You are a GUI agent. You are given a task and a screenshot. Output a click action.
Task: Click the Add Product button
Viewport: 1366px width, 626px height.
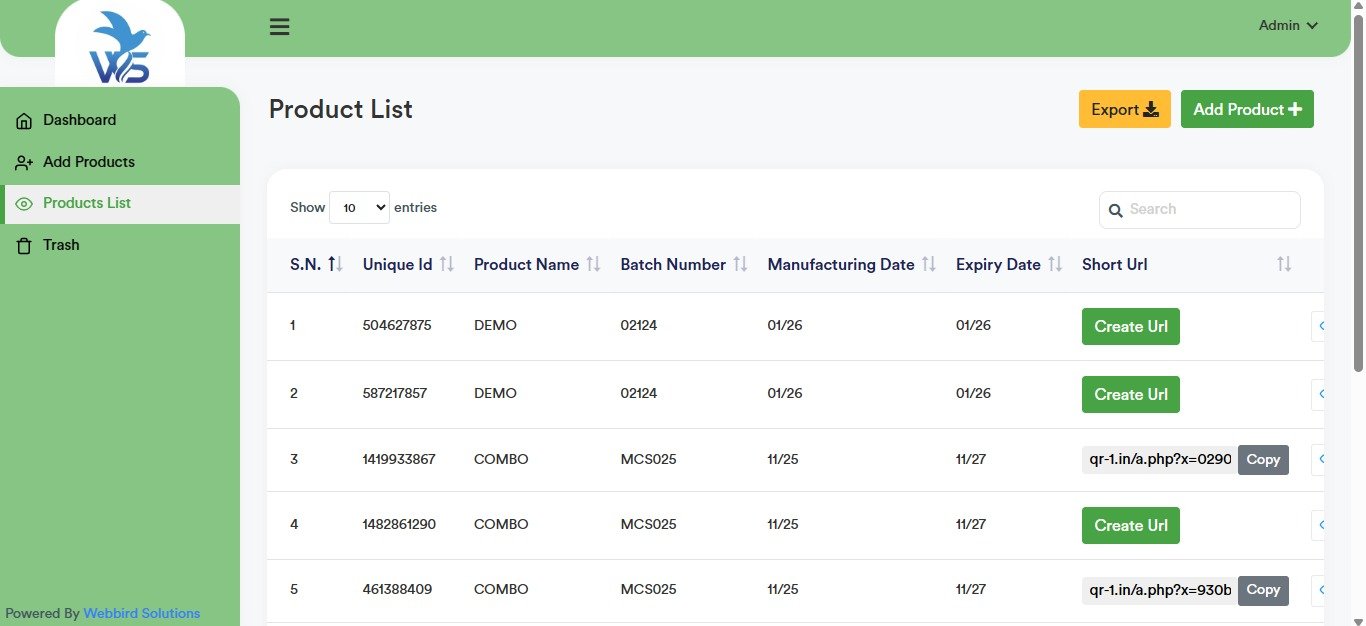[x=1246, y=110]
